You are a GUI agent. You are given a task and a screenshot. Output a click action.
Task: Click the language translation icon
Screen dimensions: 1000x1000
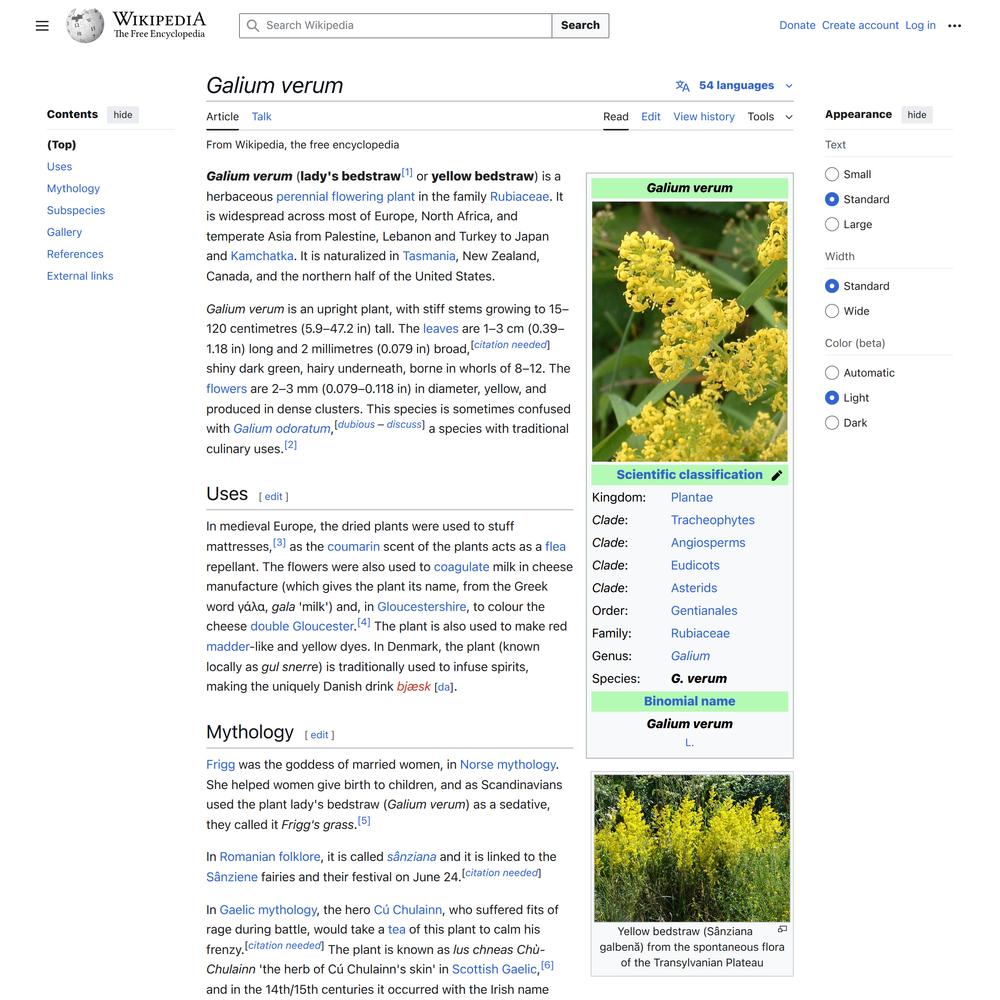(682, 85)
